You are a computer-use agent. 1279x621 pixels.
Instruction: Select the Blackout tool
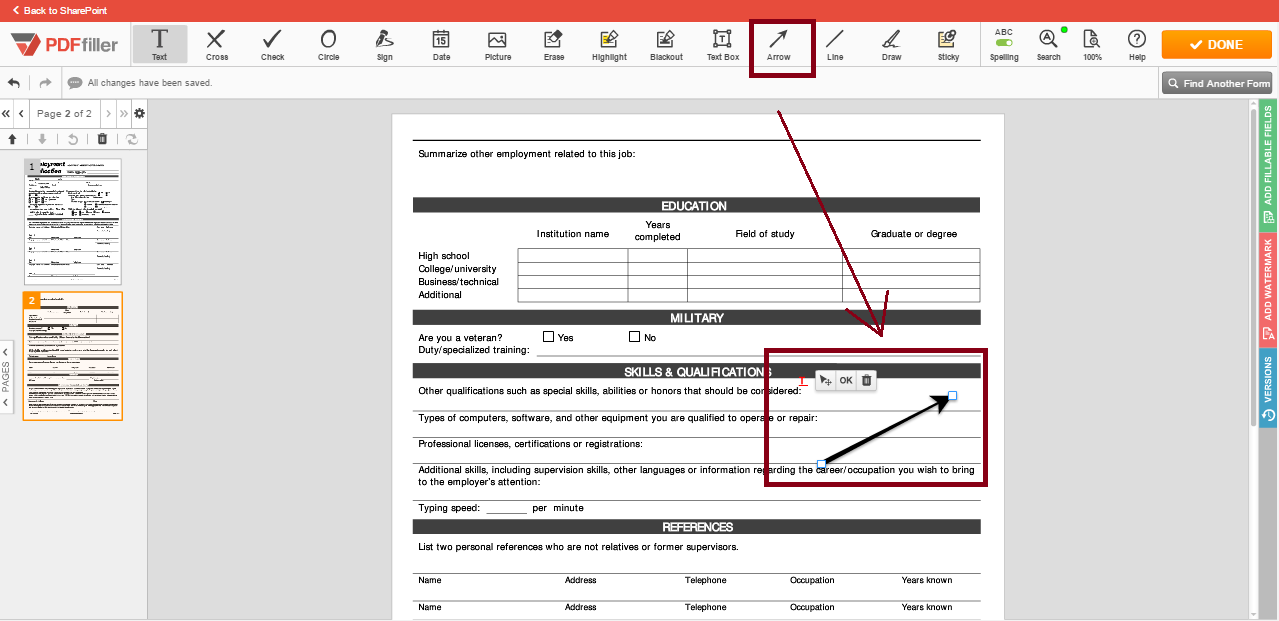click(x=665, y=44)
